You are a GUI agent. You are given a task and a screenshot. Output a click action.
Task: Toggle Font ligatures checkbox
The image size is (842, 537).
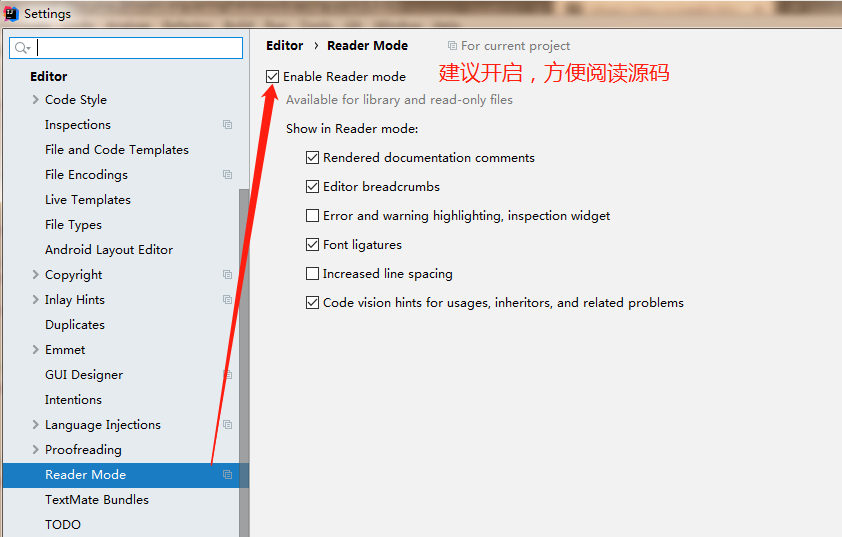[313, 244]
